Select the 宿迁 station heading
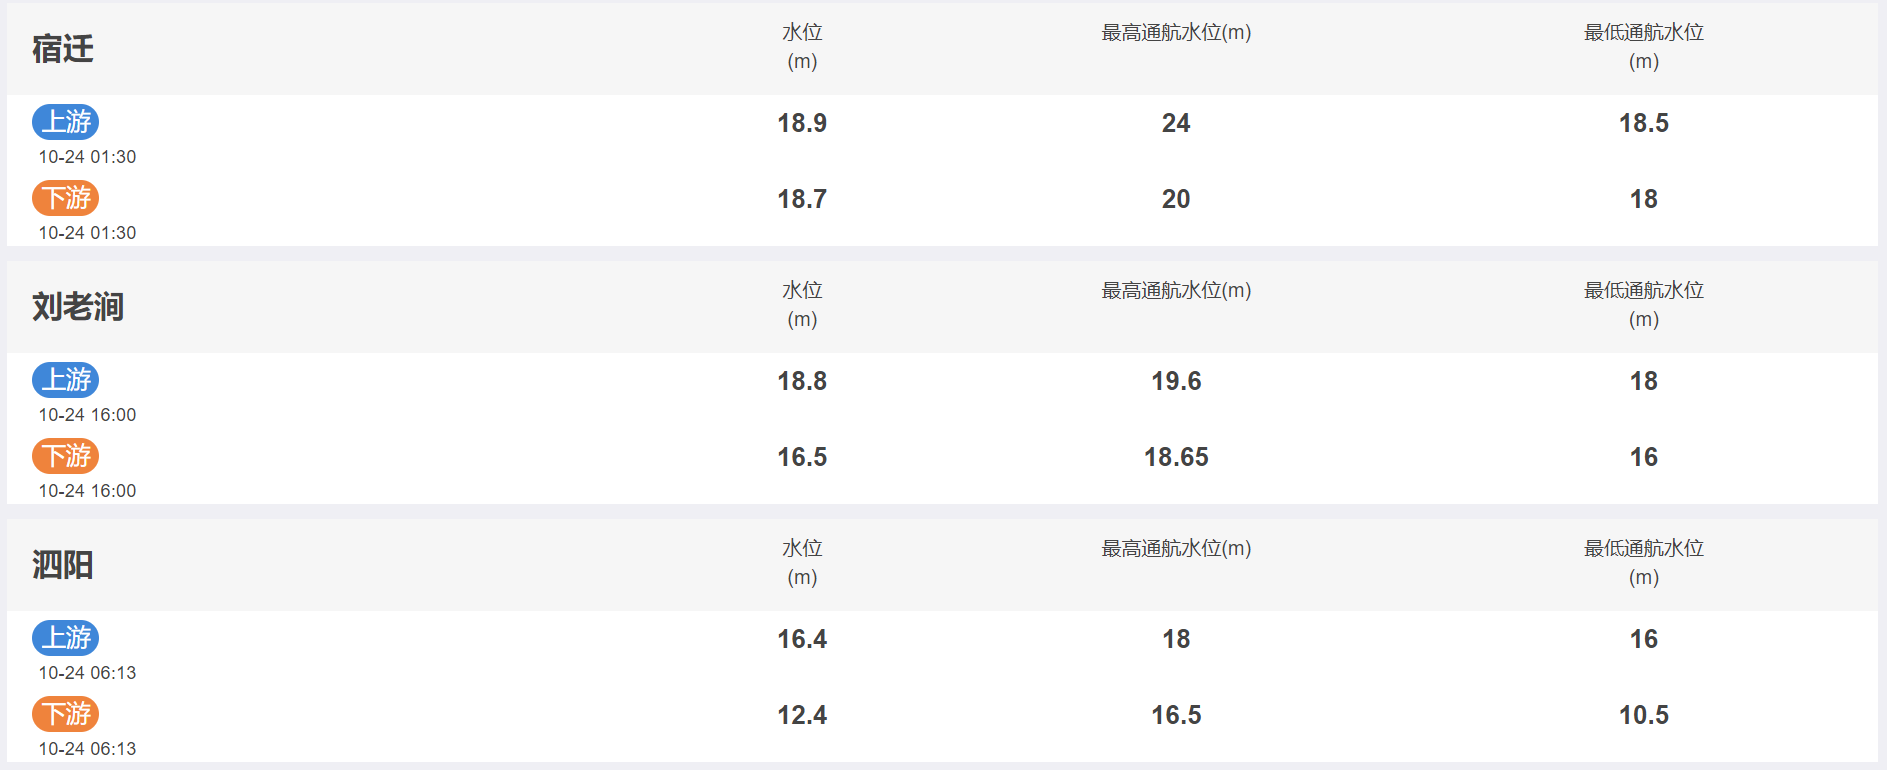 click(63, 49)
